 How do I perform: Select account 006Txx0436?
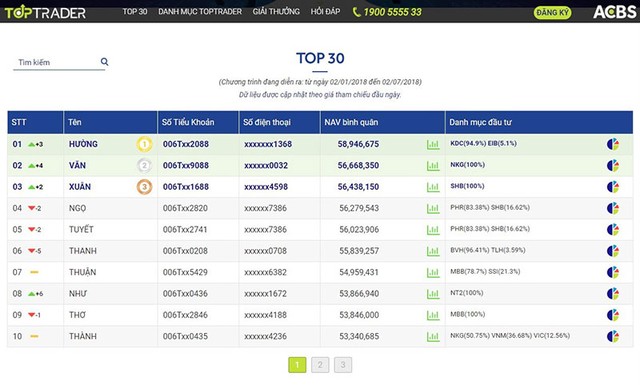point(185,294)
